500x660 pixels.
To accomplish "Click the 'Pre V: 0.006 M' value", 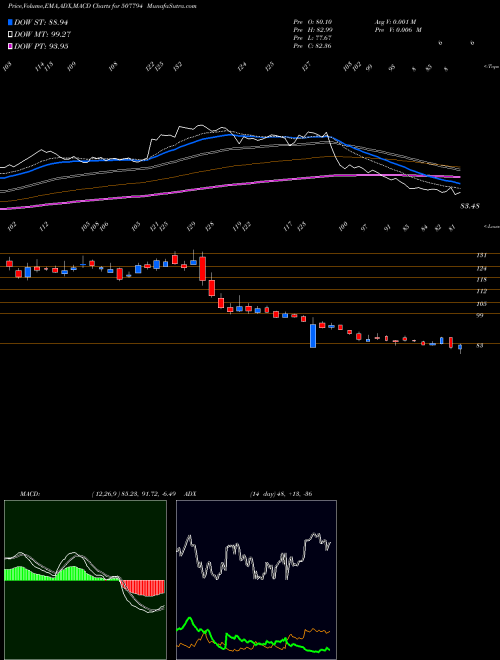I will [x=398, y=30].
